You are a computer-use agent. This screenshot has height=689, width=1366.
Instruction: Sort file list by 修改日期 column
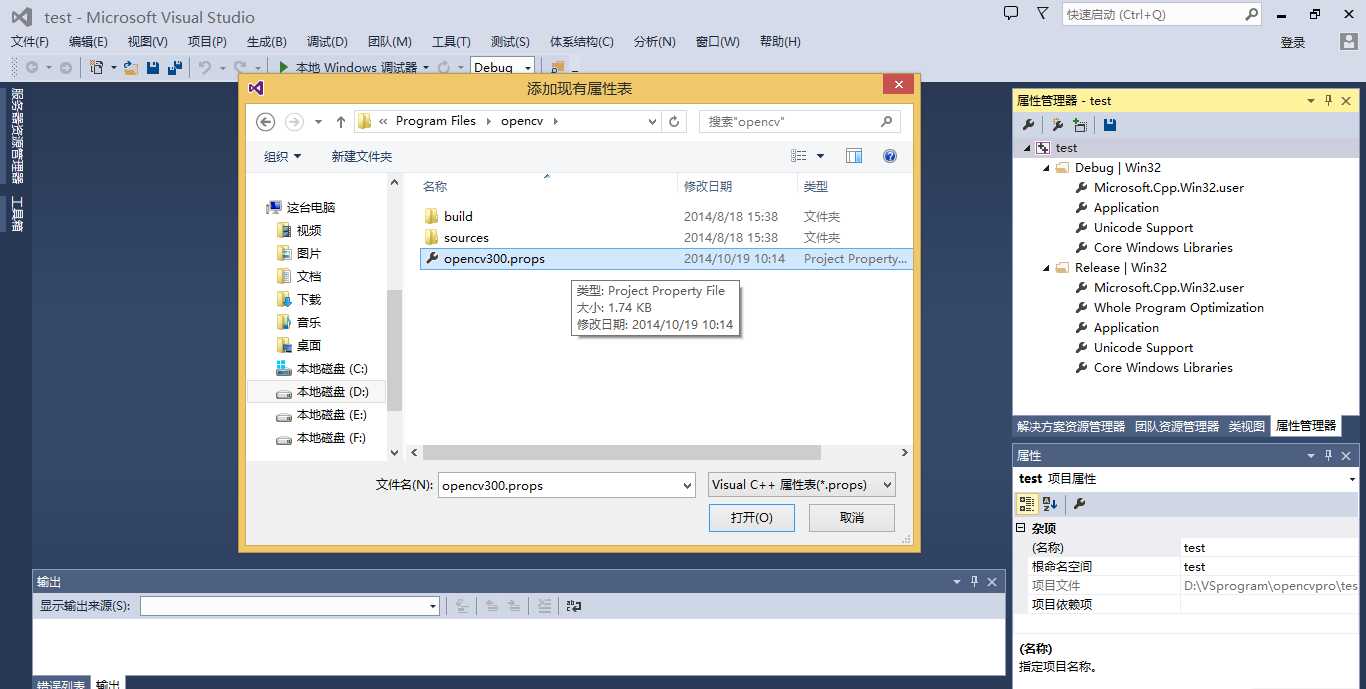pos(708,186)
